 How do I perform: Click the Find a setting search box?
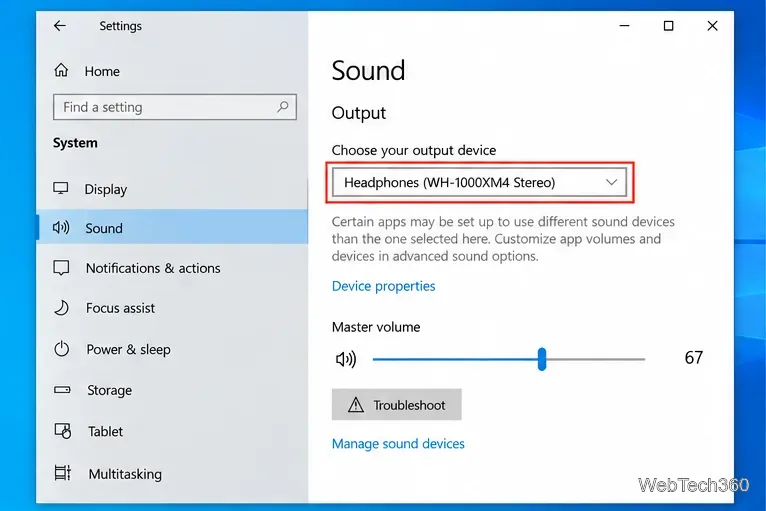pos(175,107)
